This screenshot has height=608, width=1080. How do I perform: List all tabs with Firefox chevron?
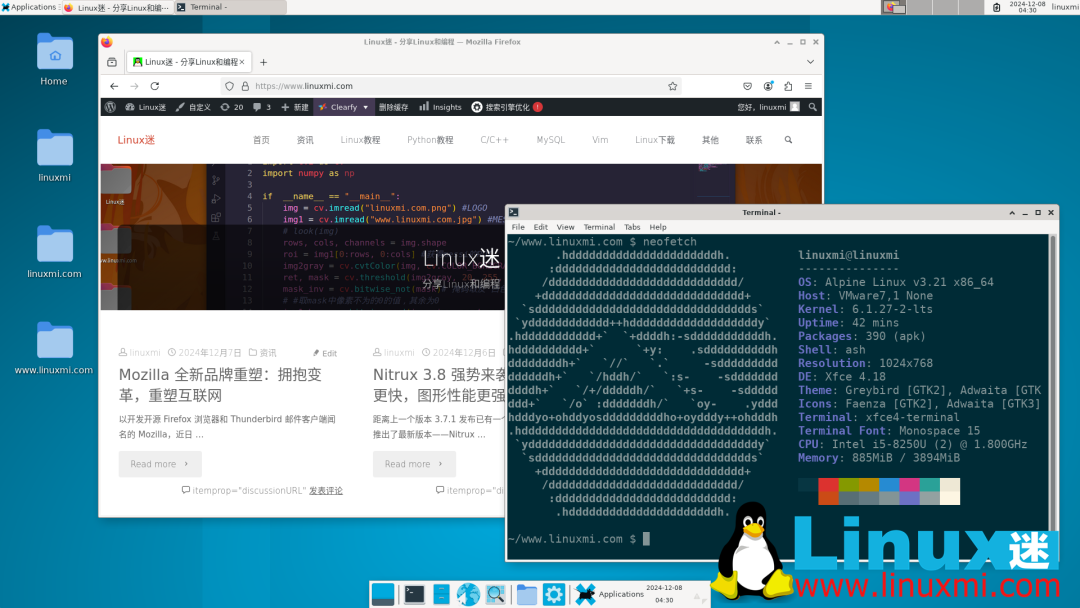pyautogui.click(x=810, y=62)
